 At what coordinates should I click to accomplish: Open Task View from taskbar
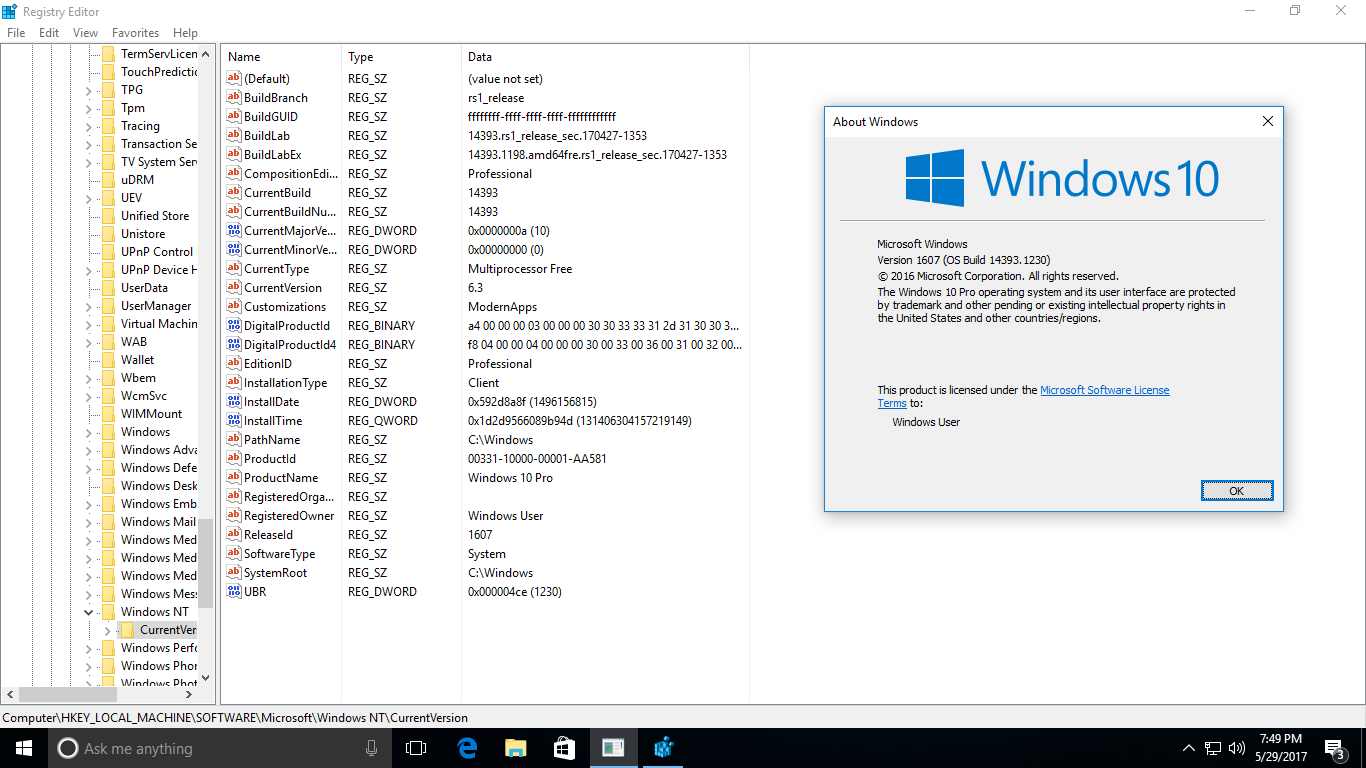(x=416, y=748)
